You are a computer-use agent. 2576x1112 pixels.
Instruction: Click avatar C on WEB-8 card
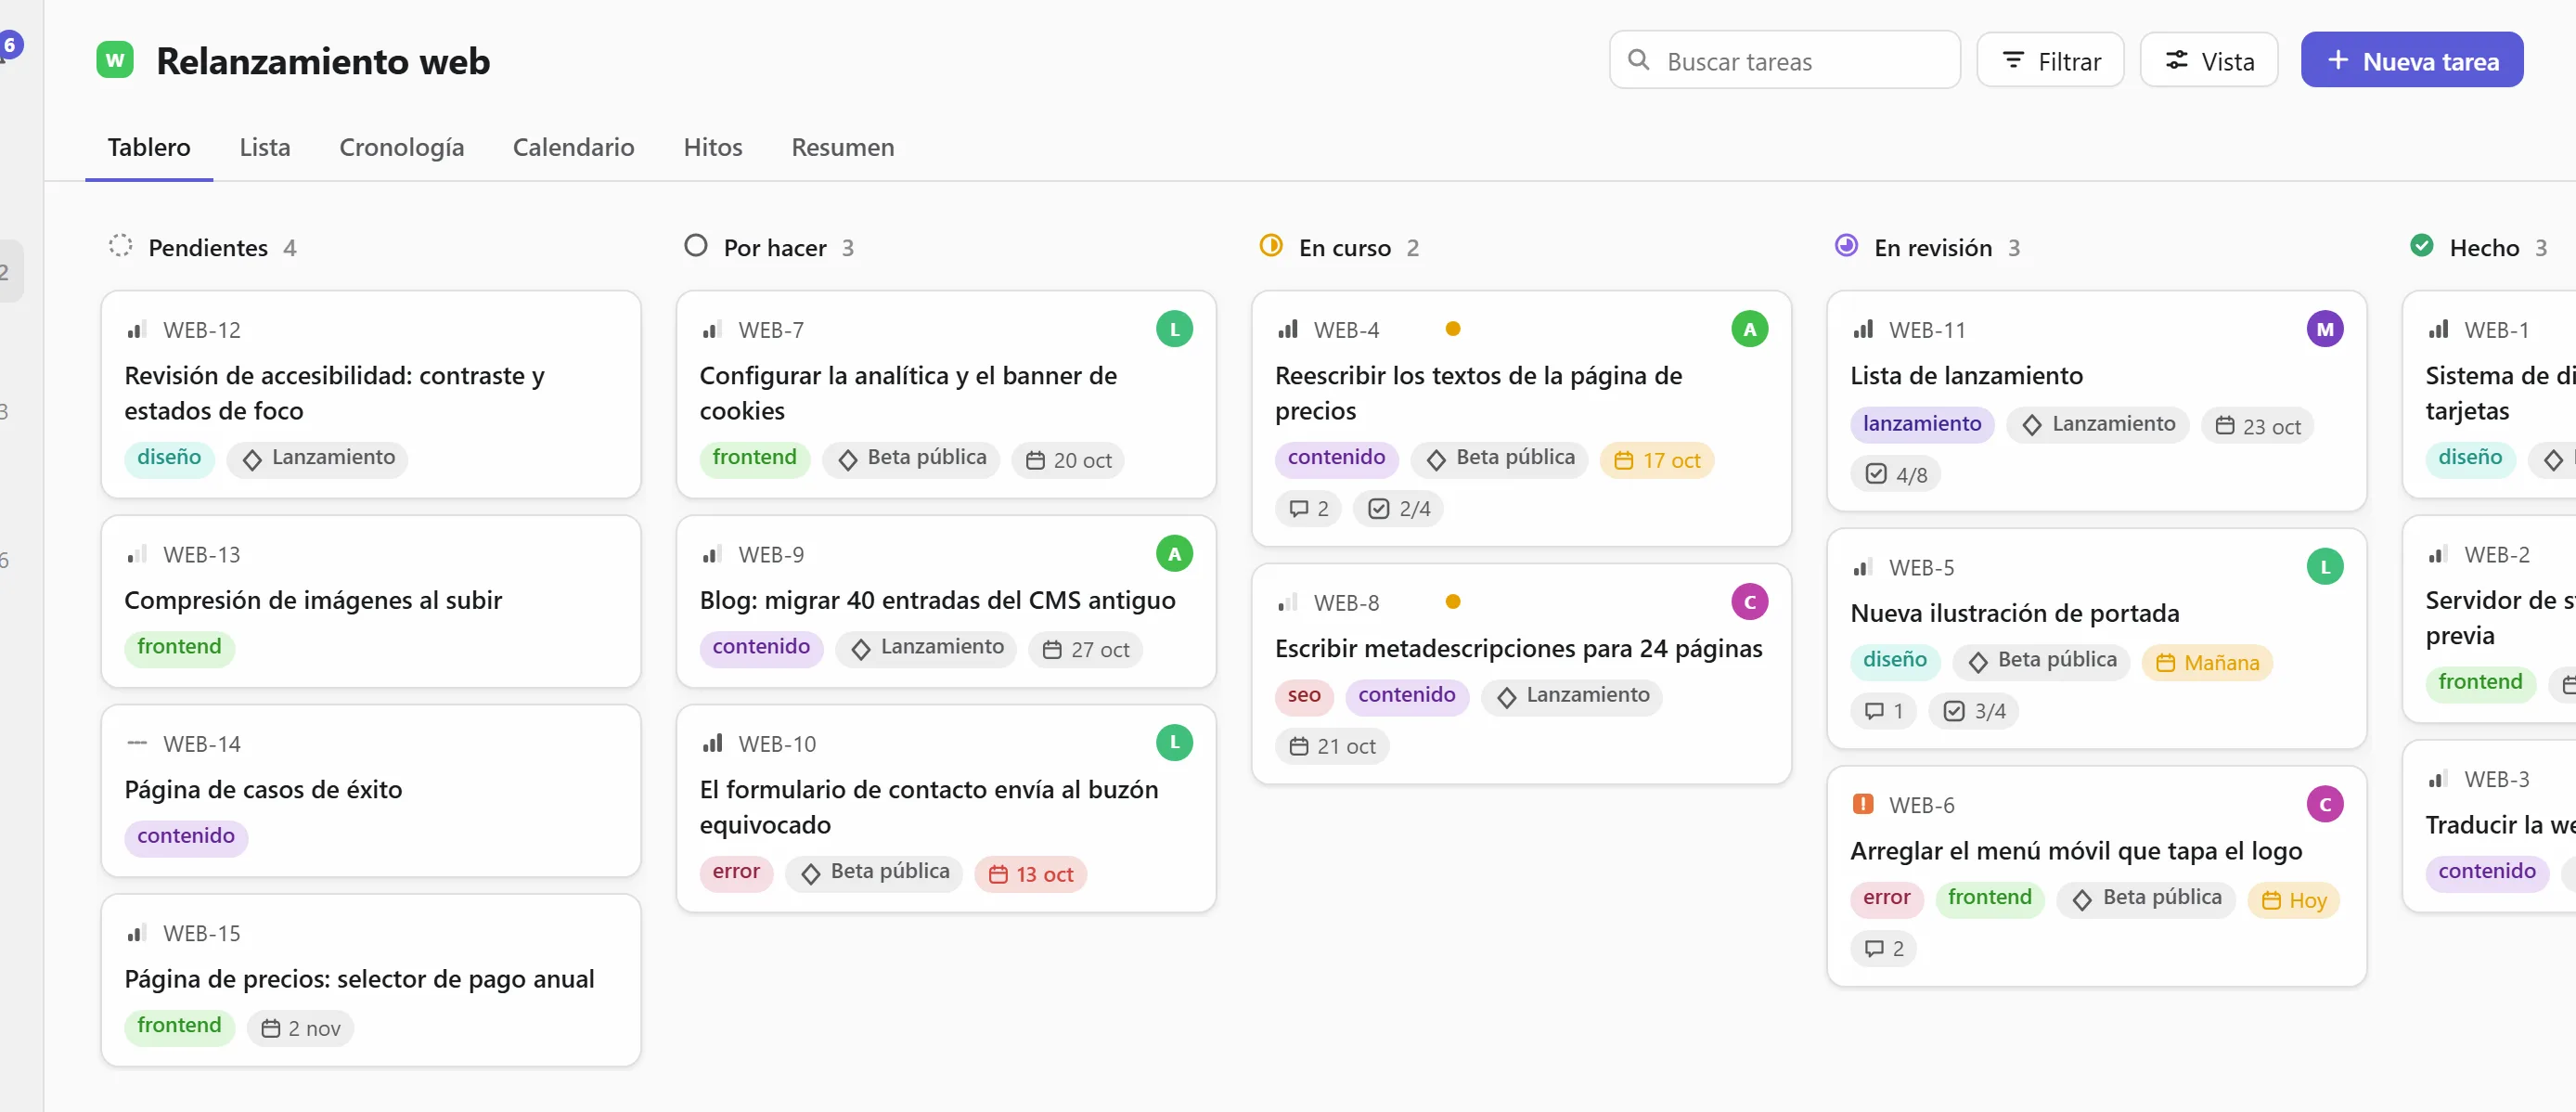click(x=1749, y=602)
